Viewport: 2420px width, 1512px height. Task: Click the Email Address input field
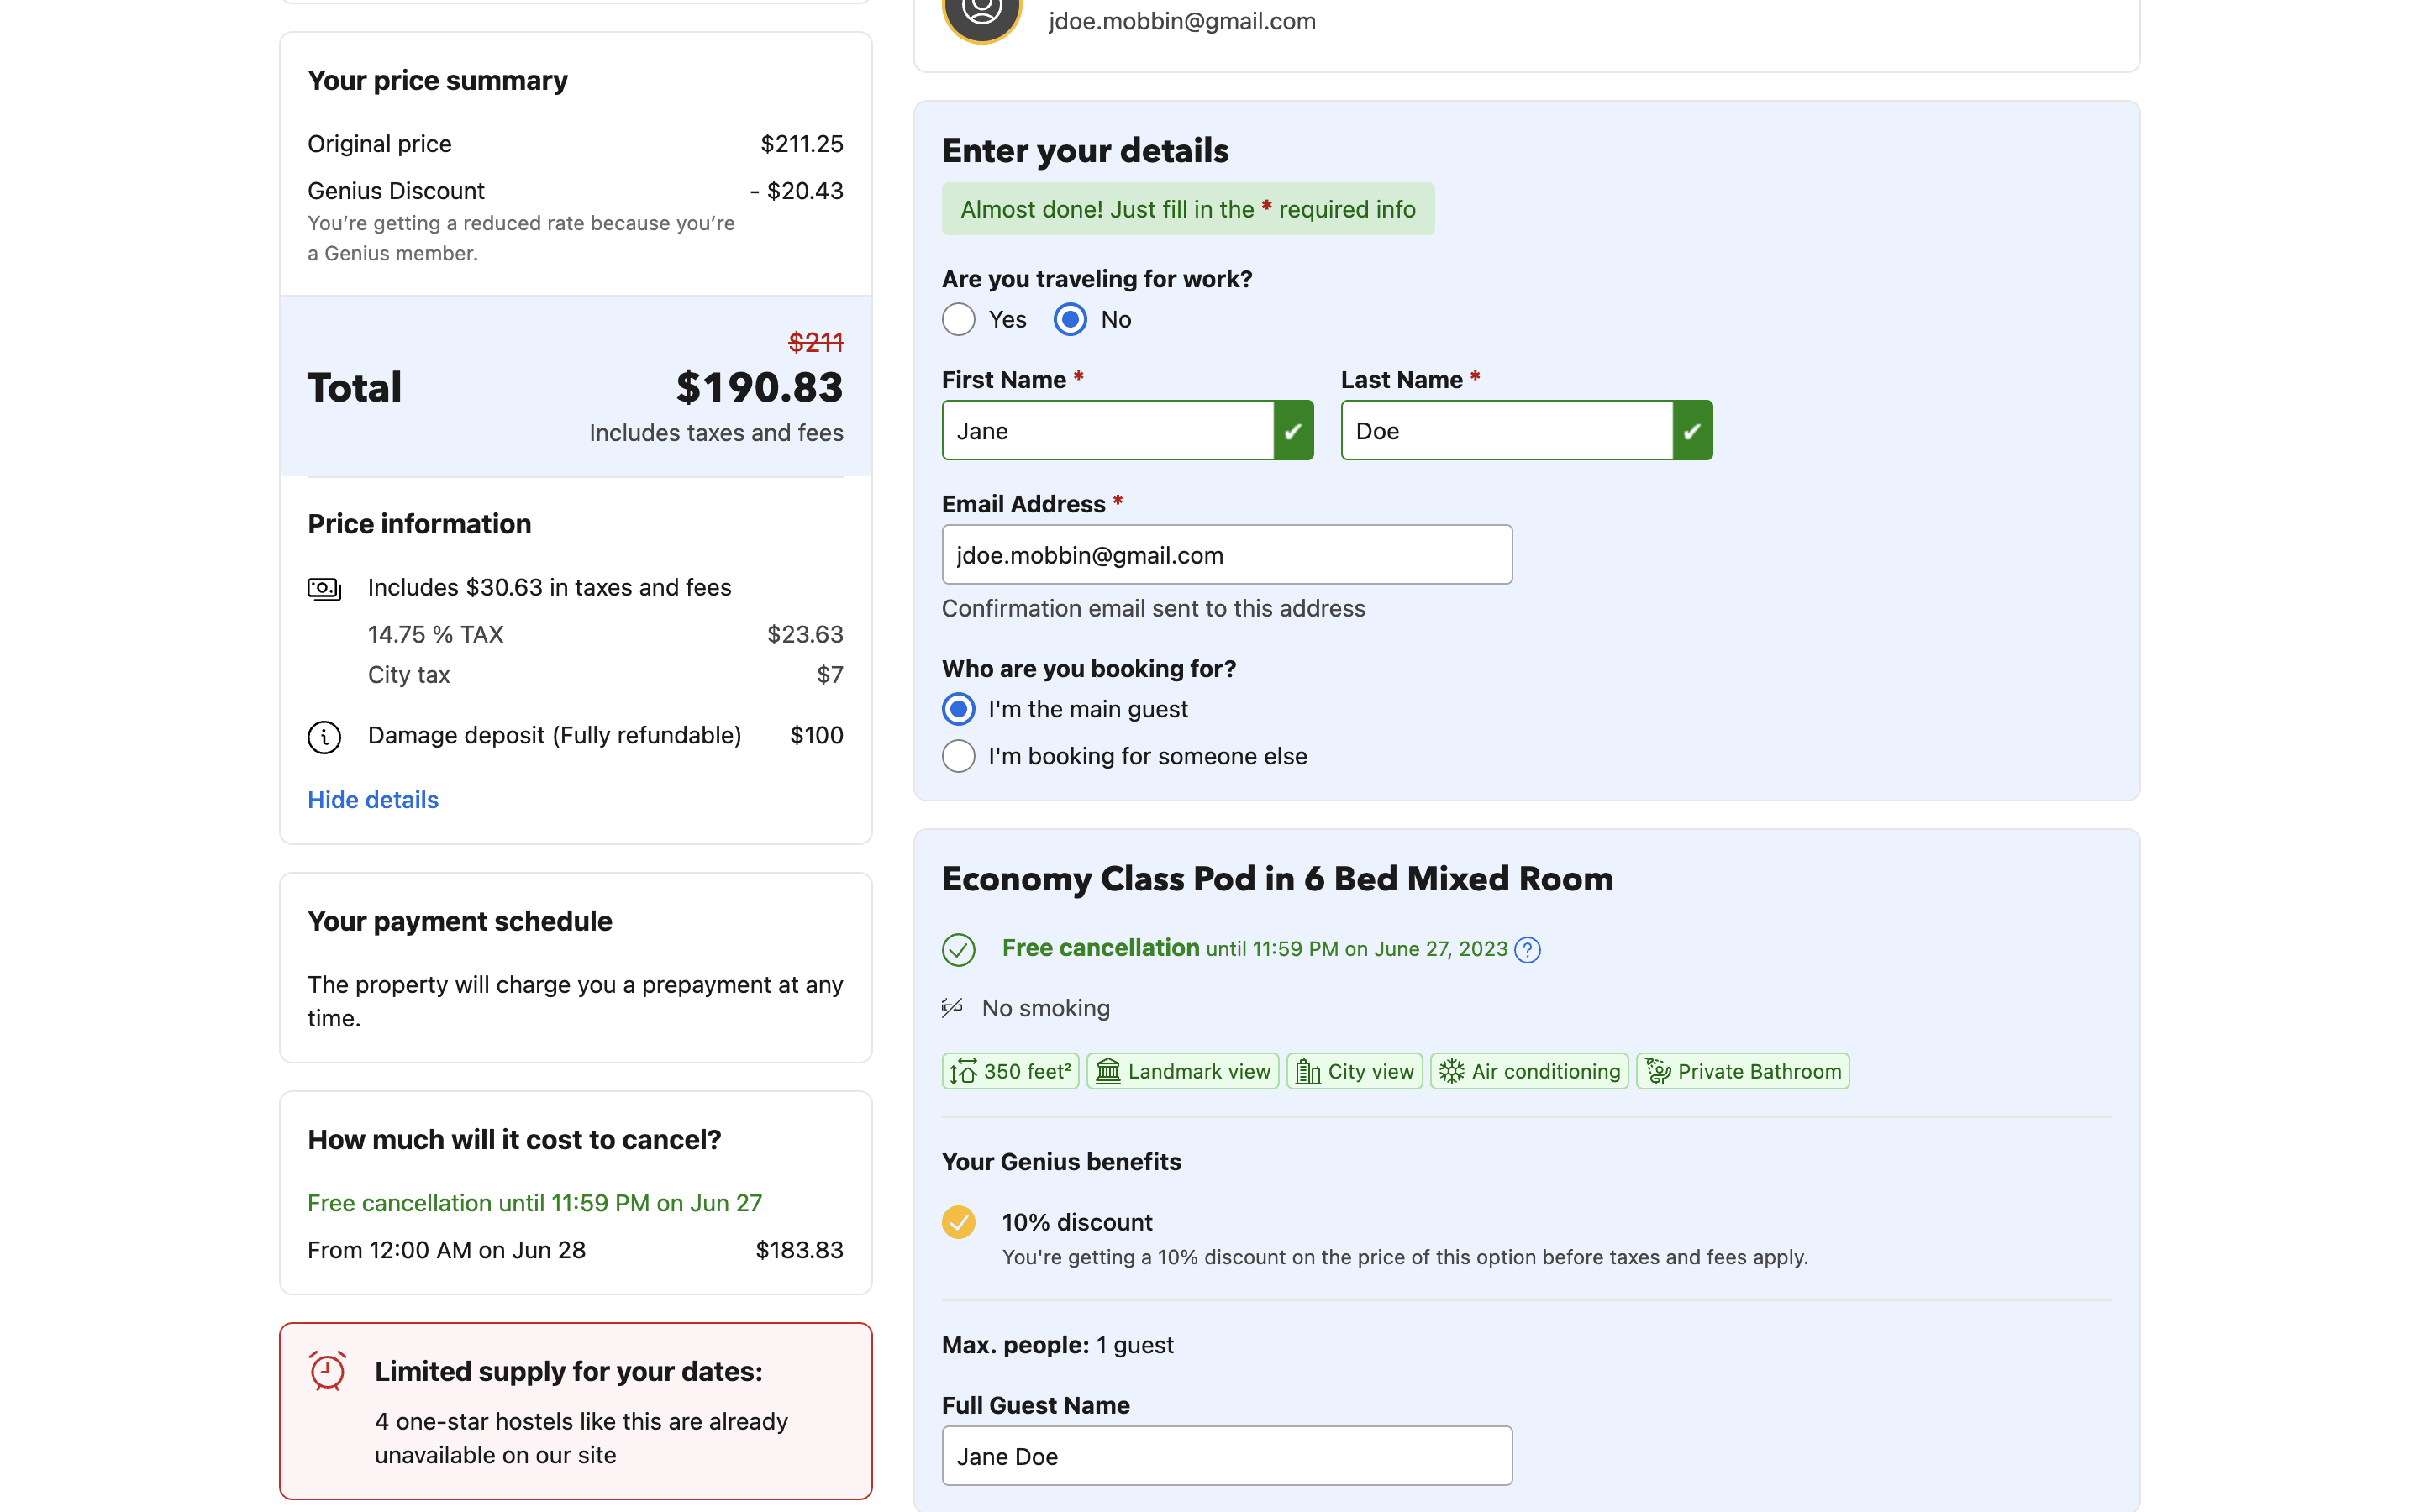coord(1226,555)
